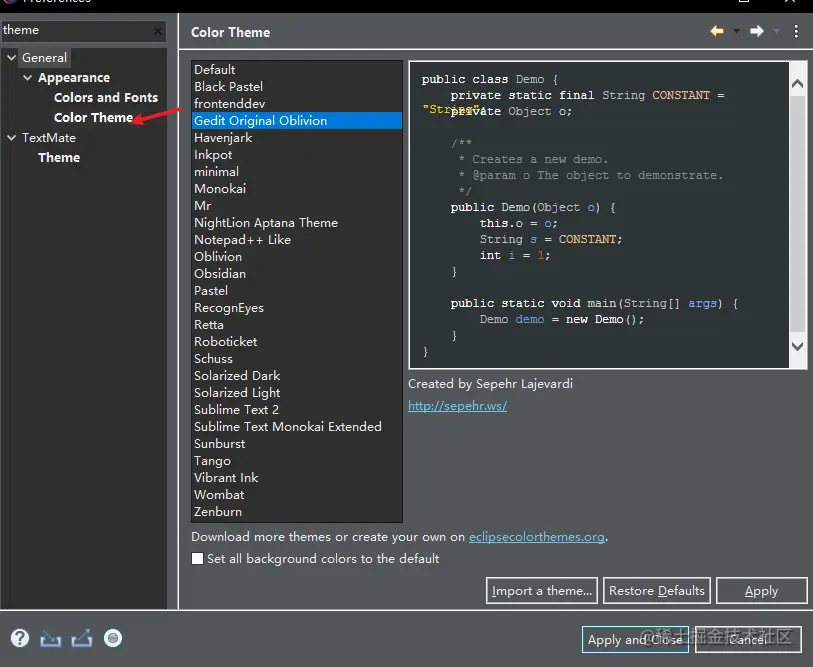Enable Set all background colors to default

(x=198, y=559)
